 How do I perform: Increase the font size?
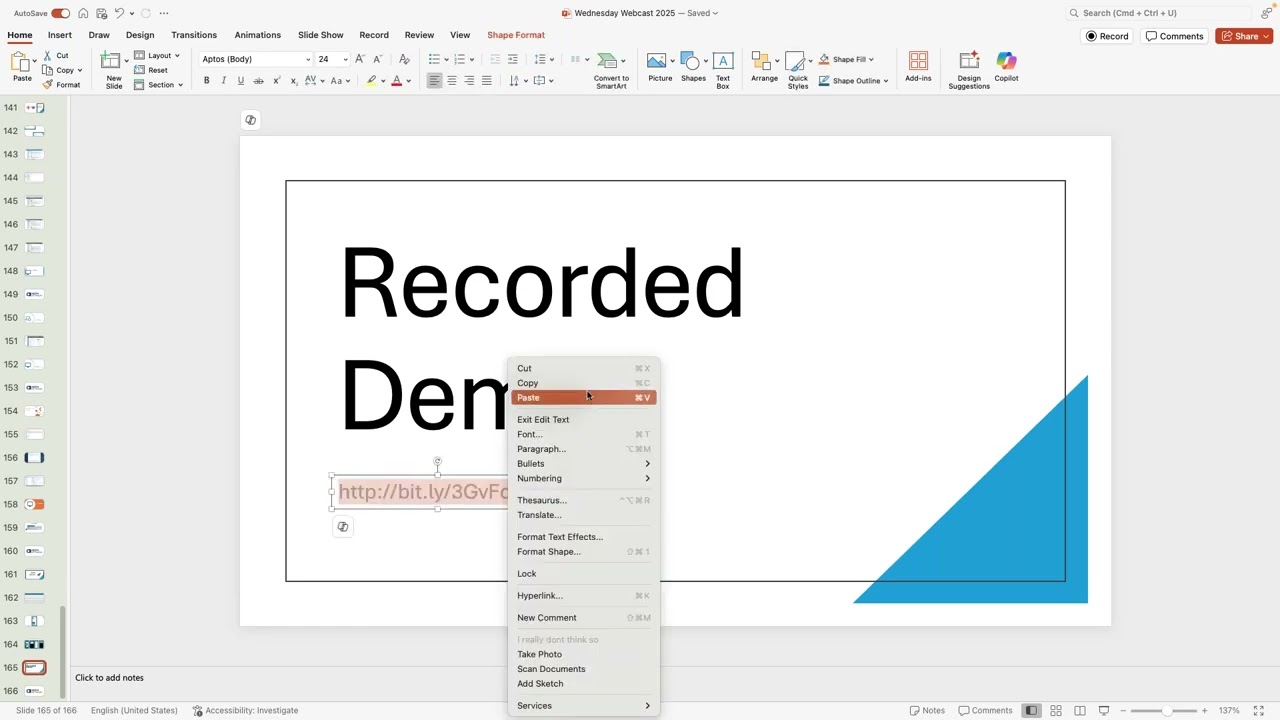coord(360,59)
